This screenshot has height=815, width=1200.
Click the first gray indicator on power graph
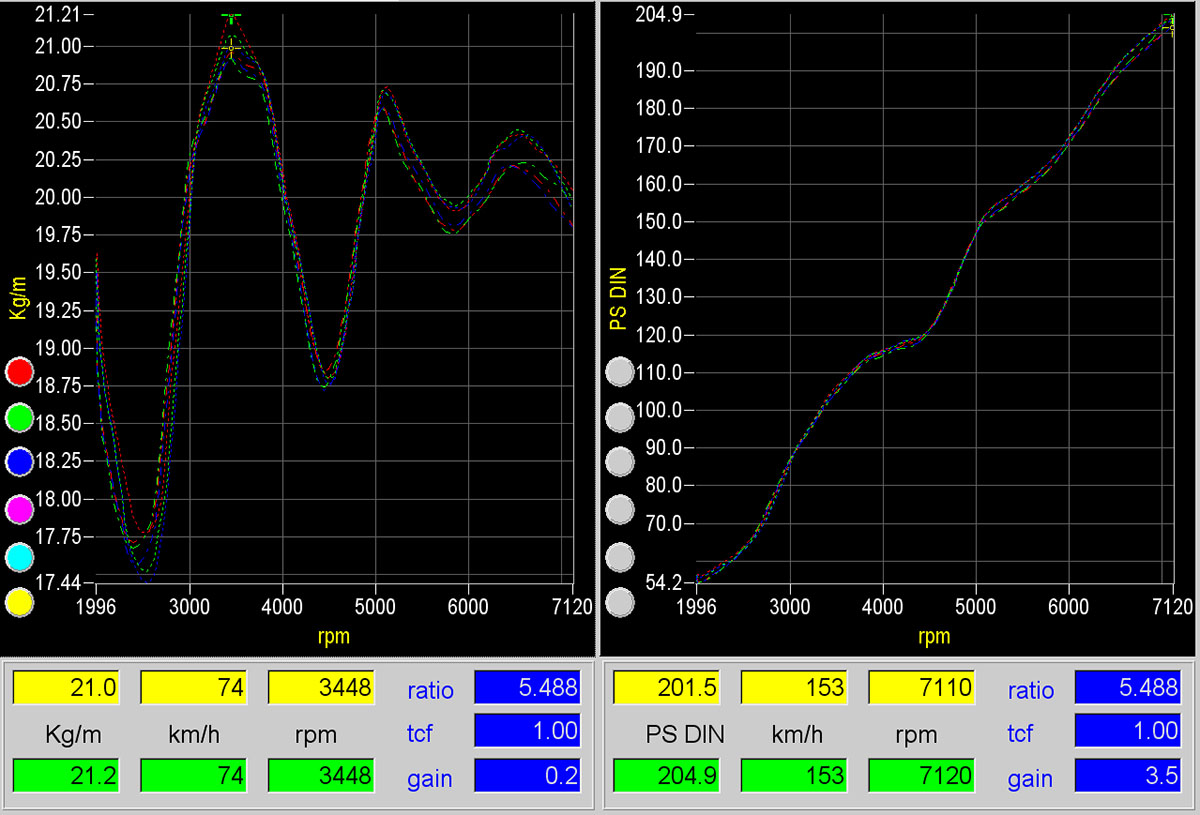620,372
